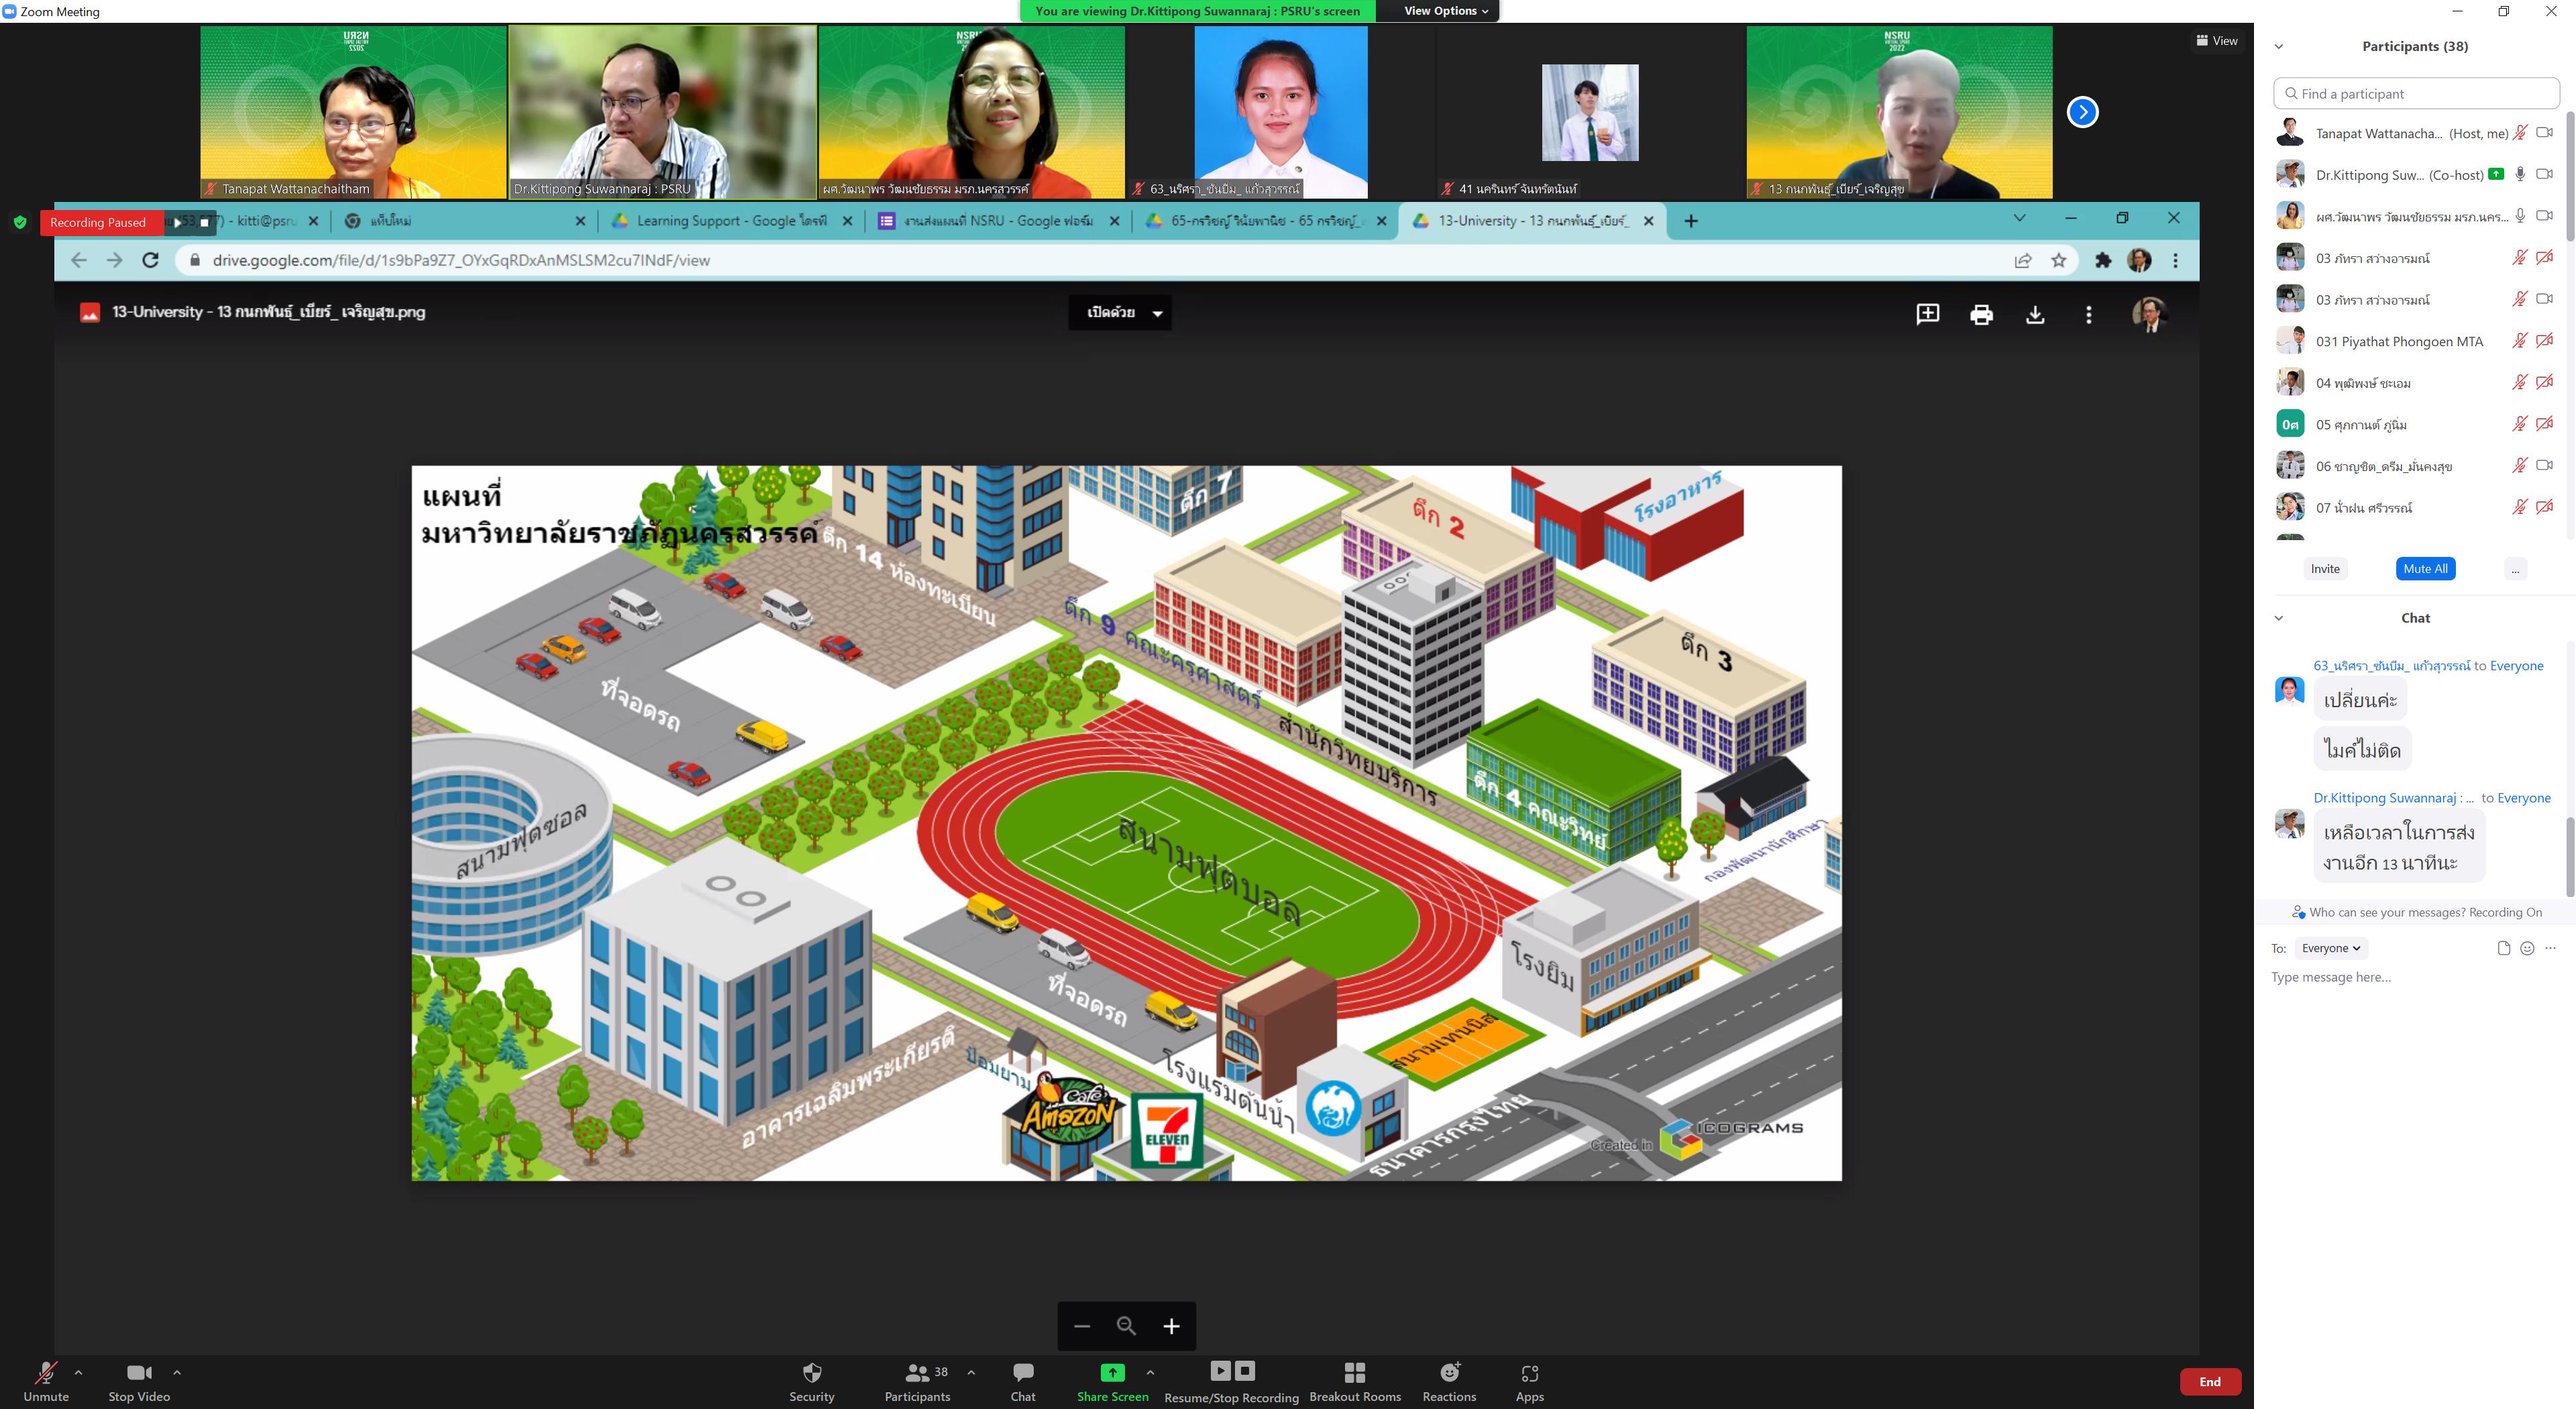Open the browser extensions puzzle icon
This screenshot has height=1409, width=2576.
pos(2103,260)
